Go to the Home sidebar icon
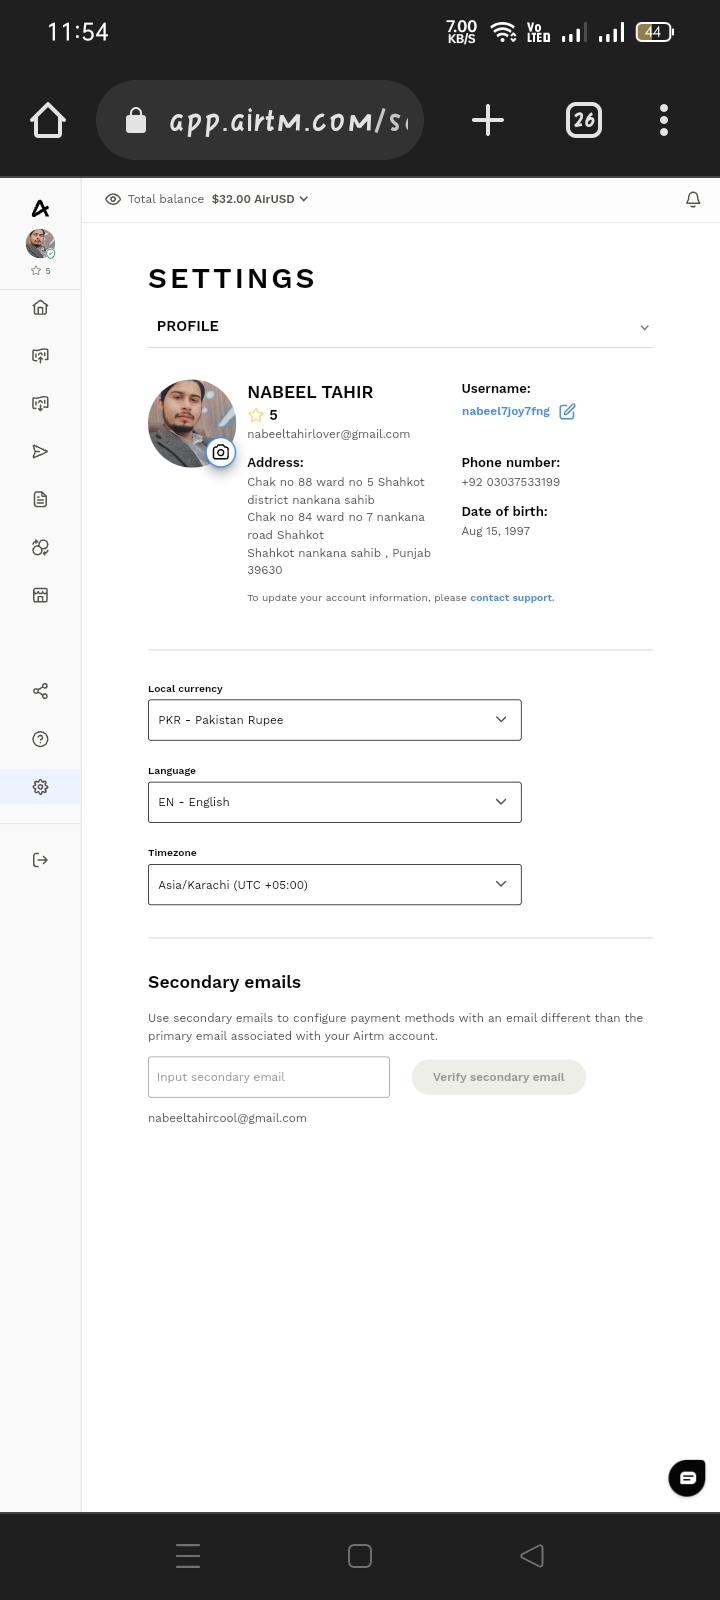The image size is (720, 1600). (40, 307)
